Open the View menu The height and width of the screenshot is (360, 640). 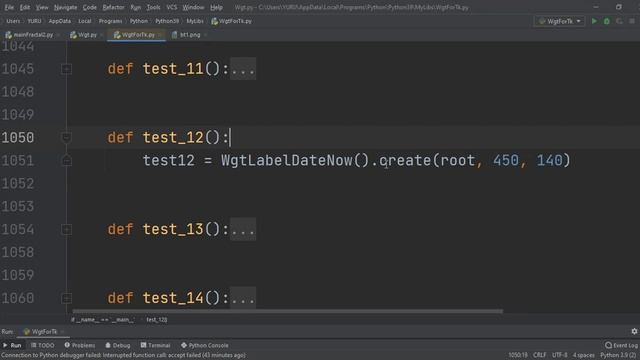coord(42,7)
